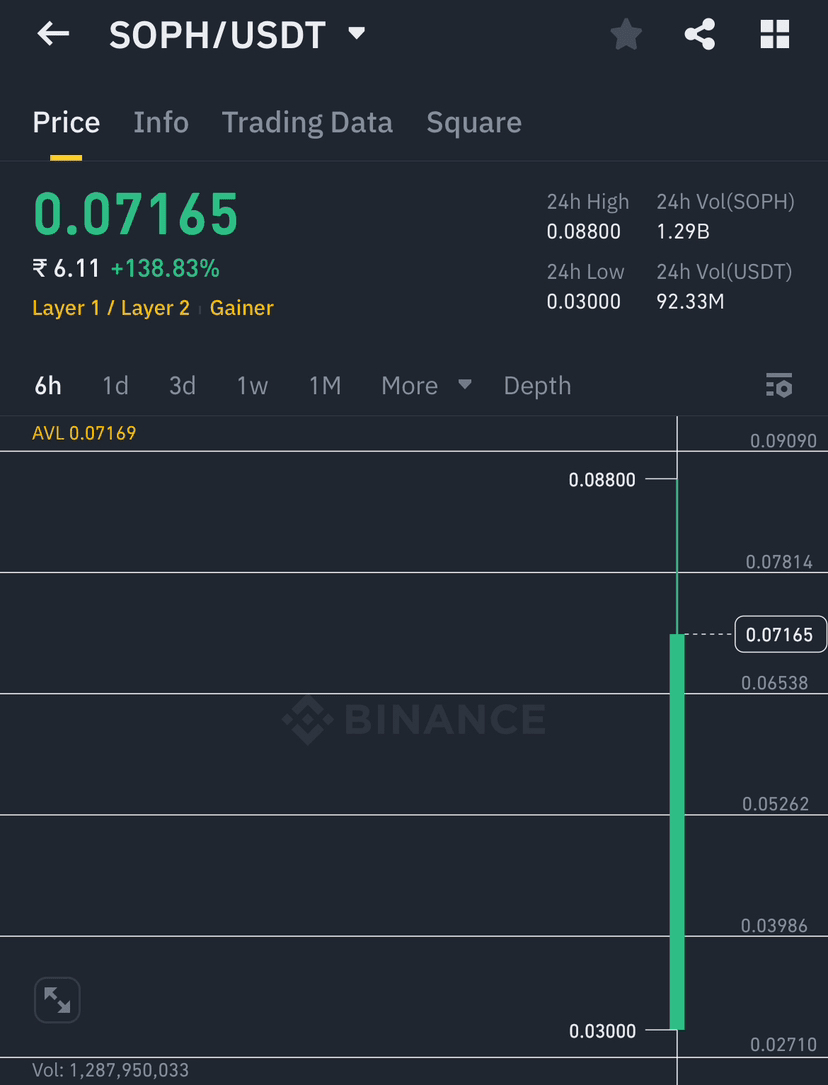Open the Depth chart view

[x=537, y=386]
